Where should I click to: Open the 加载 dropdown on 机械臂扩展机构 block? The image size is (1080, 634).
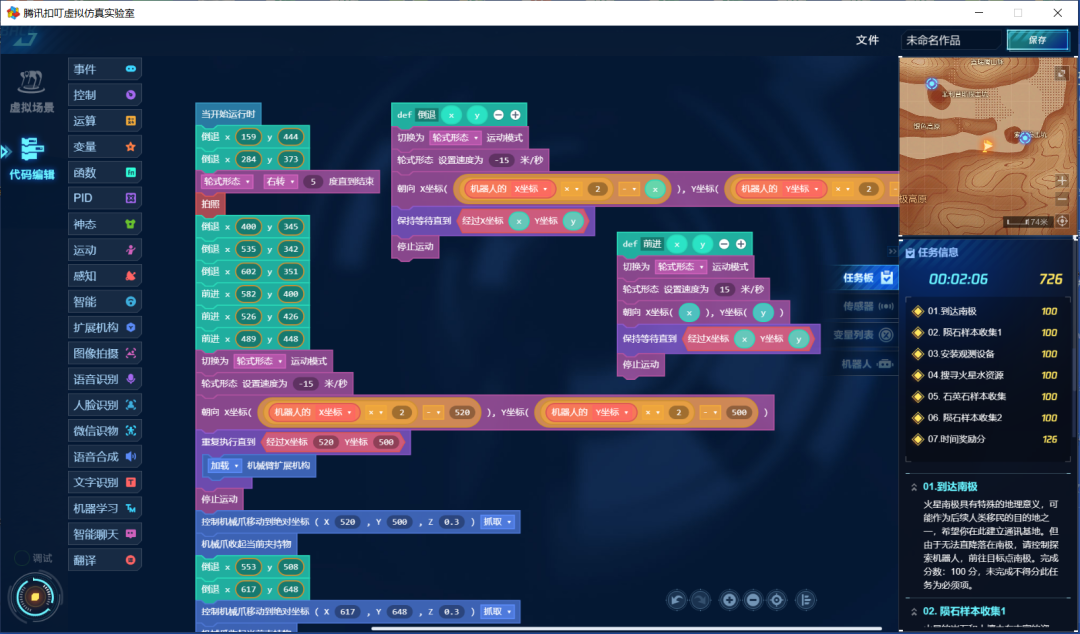point(224,466)
